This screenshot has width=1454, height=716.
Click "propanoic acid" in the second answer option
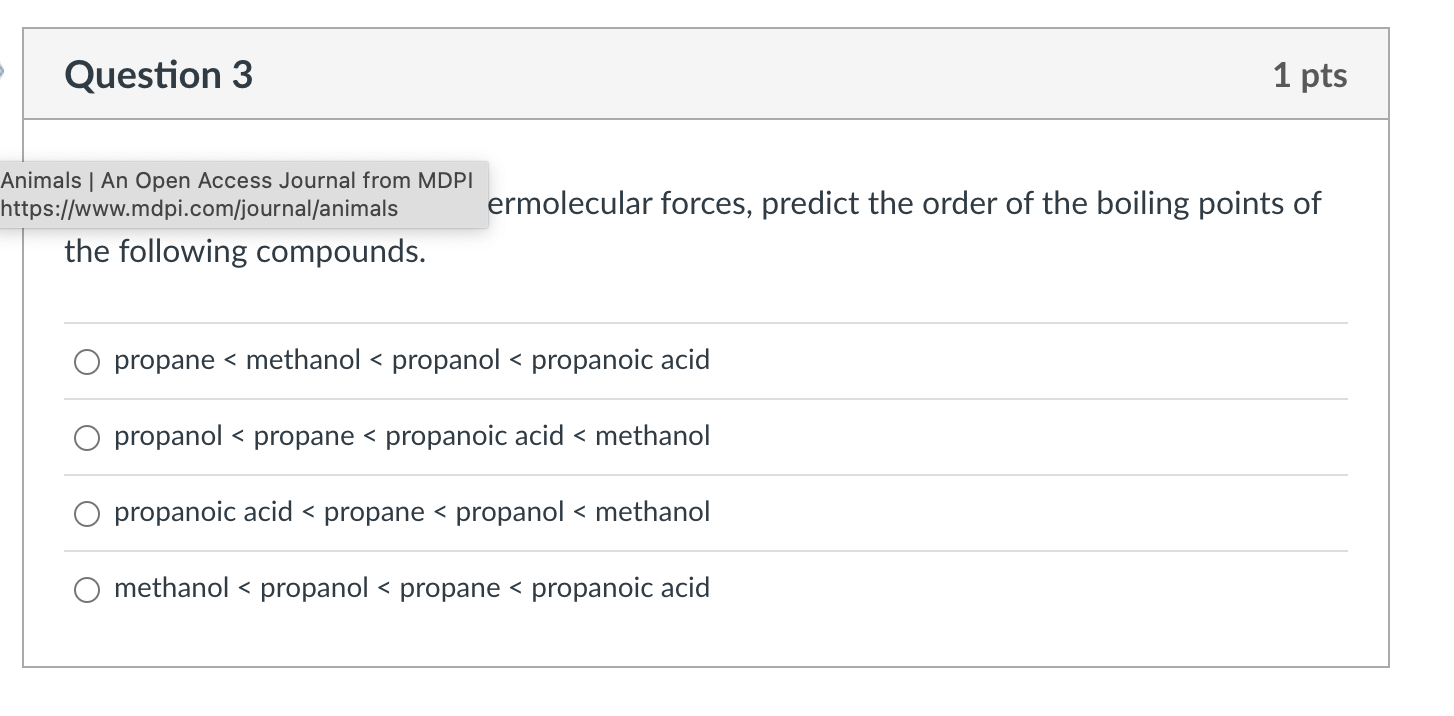coord(474,436)
